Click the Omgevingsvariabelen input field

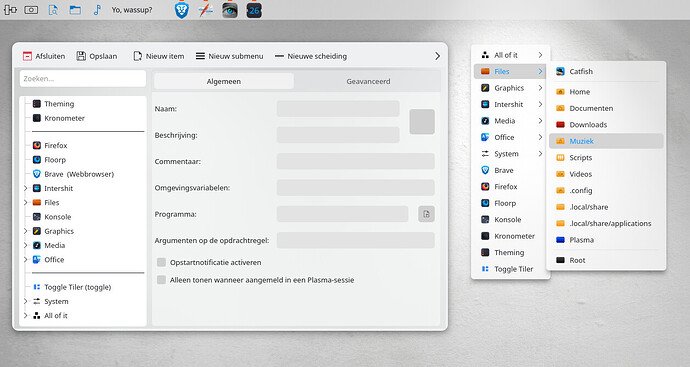click(x=356, y=188)
